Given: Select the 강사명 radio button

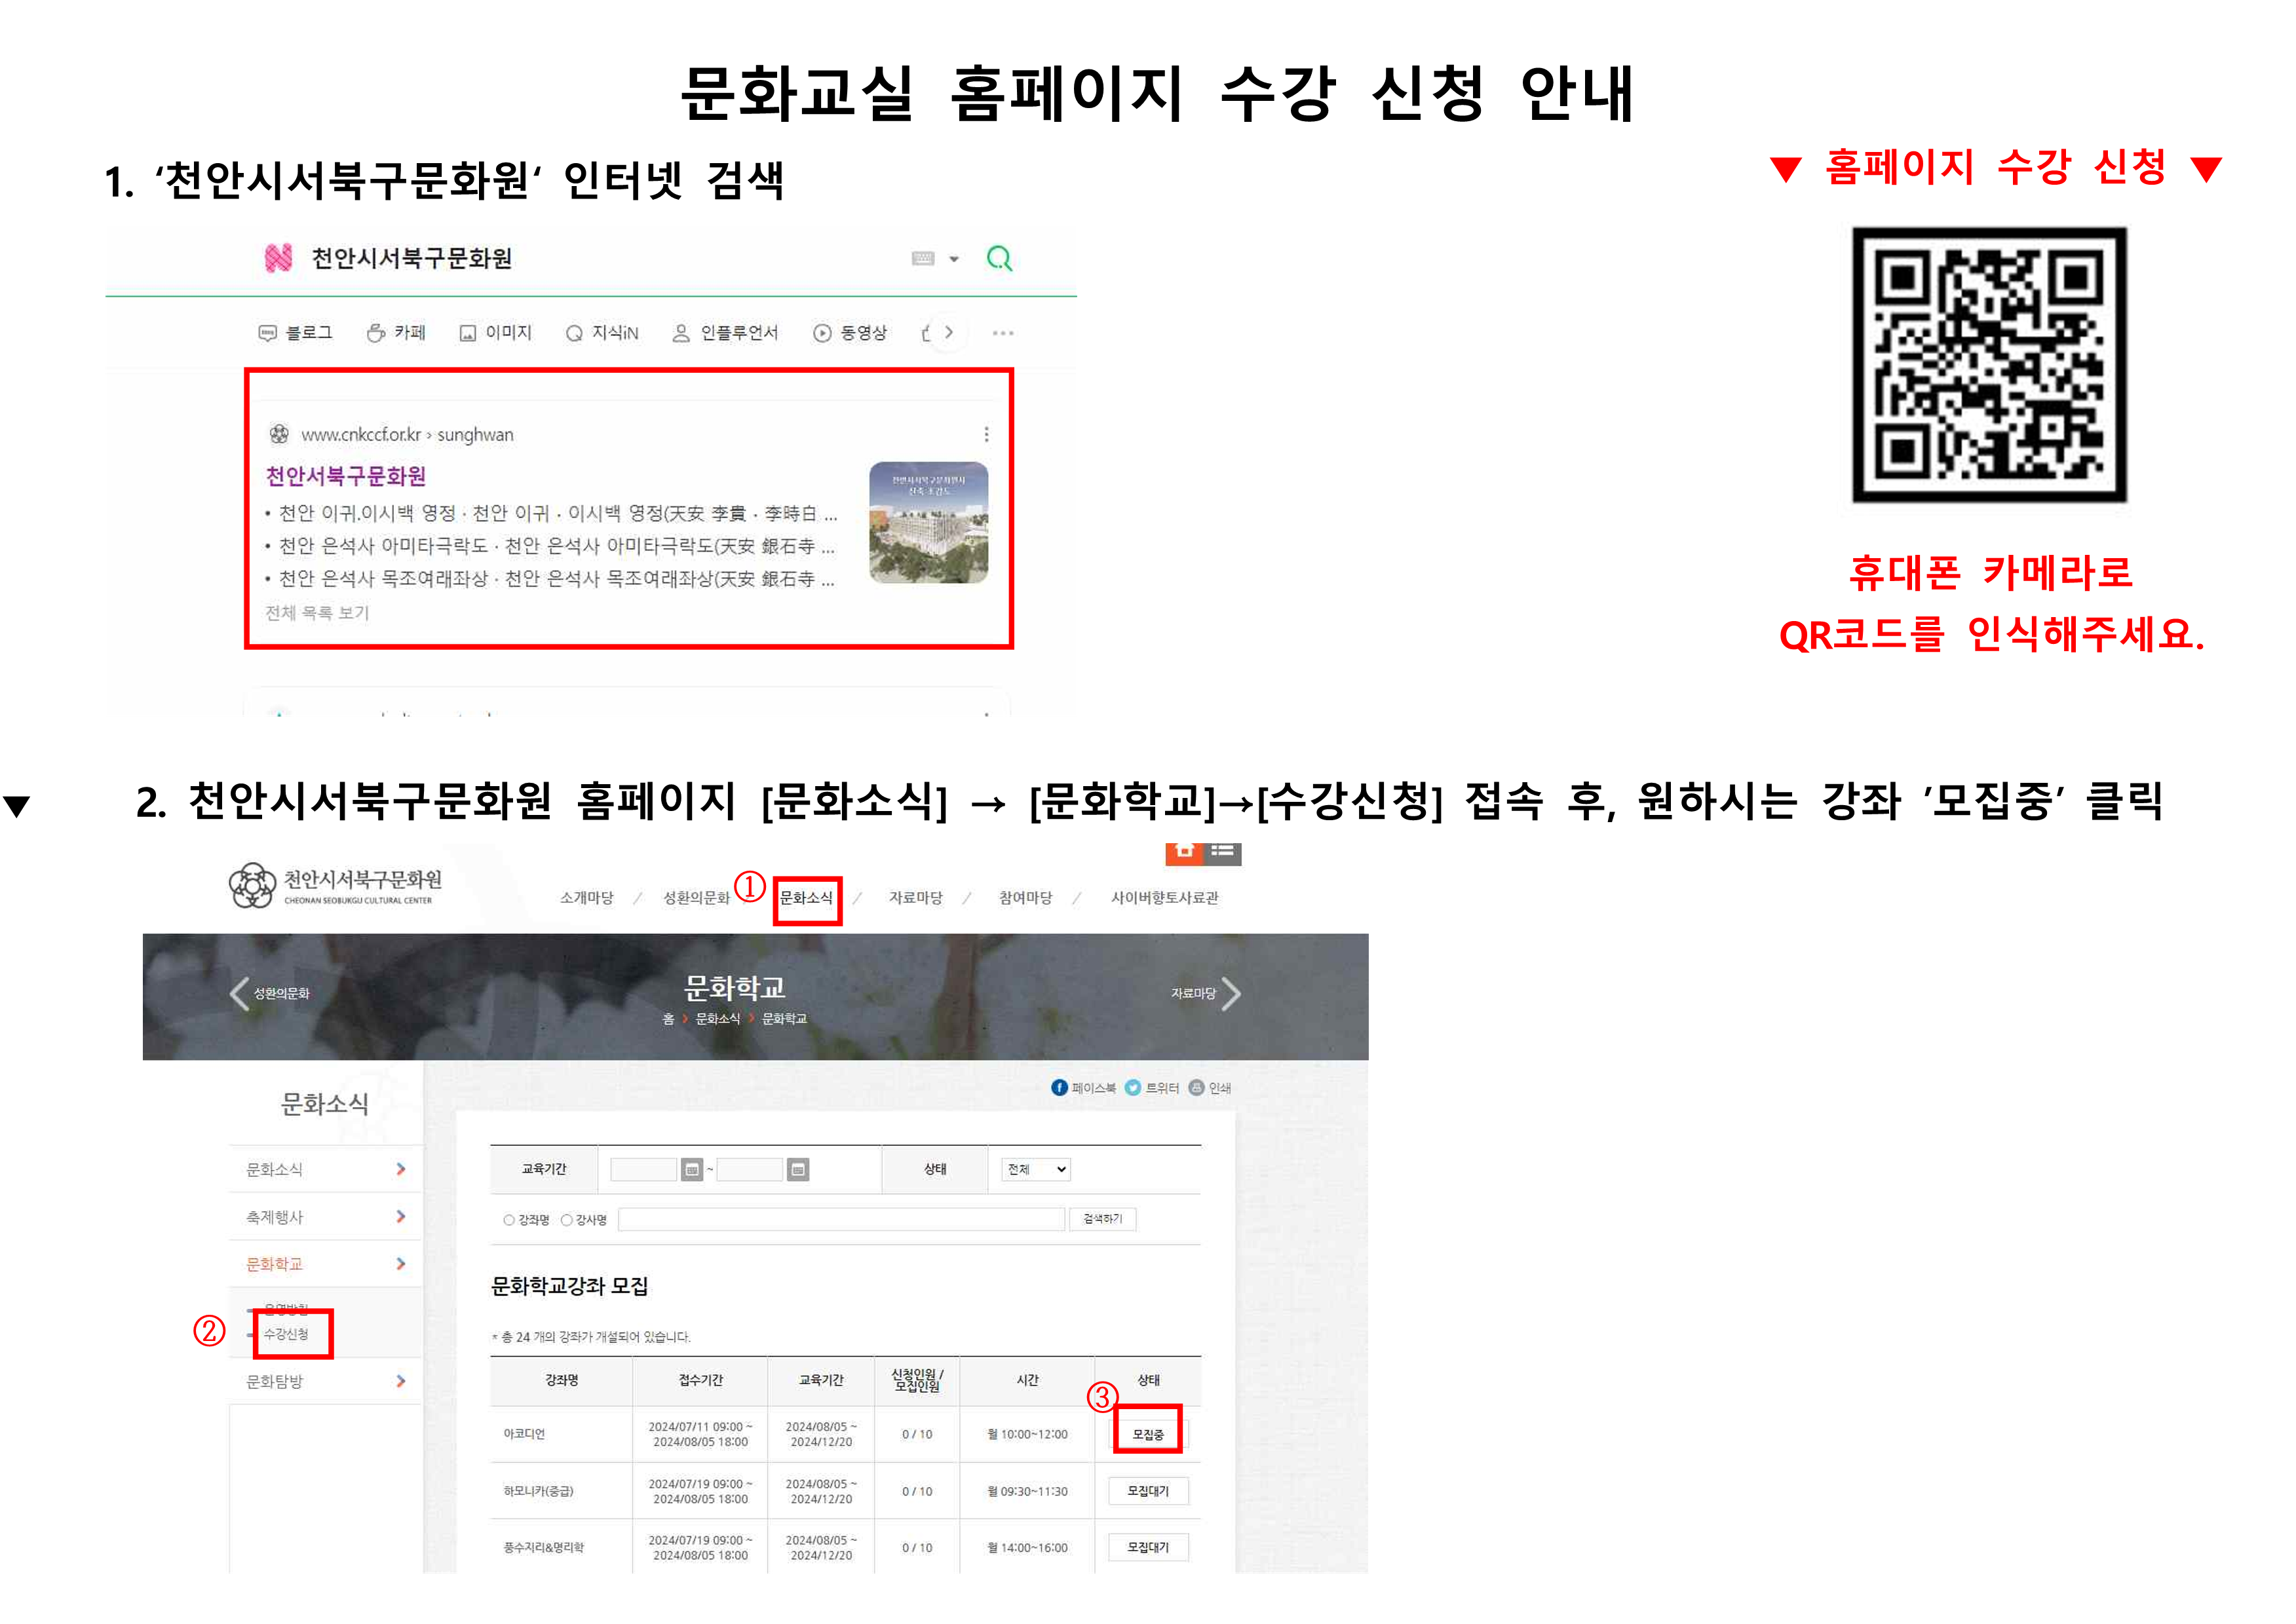Looking at the screenshot, I should click(x=567, y=1219).
